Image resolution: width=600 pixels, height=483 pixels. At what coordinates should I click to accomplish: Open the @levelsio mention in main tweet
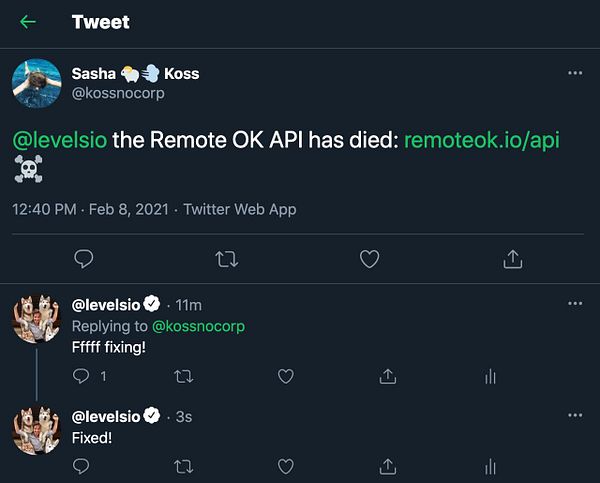(59, 140)
